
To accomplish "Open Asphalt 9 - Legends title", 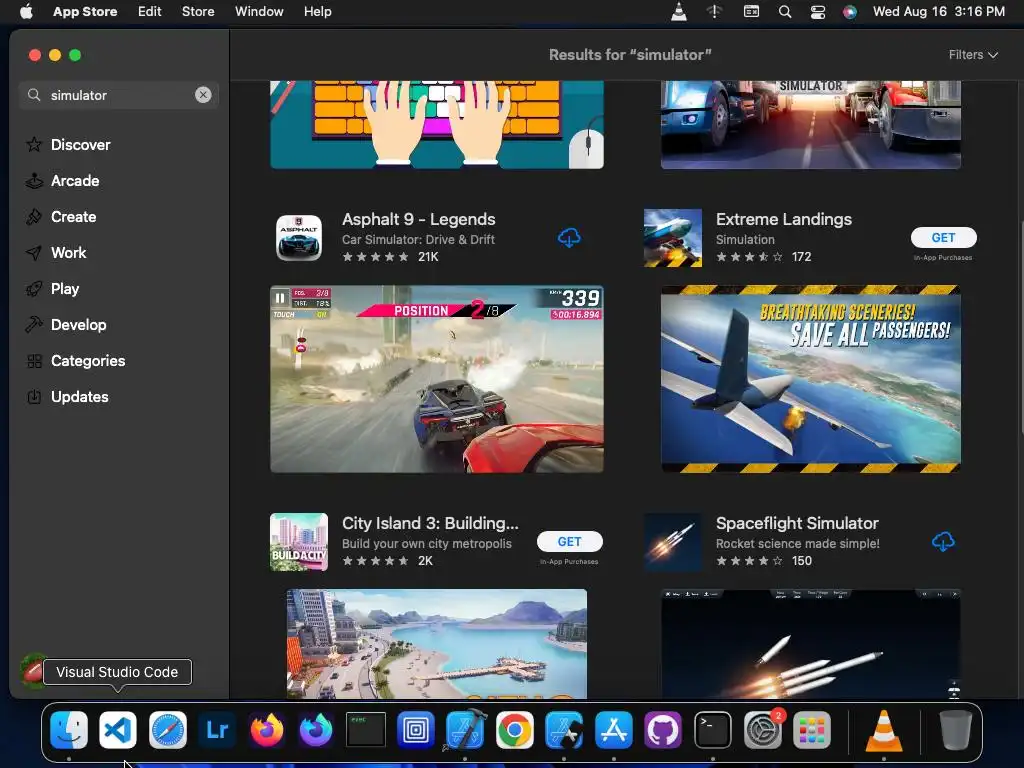I will tap(419, 219).
